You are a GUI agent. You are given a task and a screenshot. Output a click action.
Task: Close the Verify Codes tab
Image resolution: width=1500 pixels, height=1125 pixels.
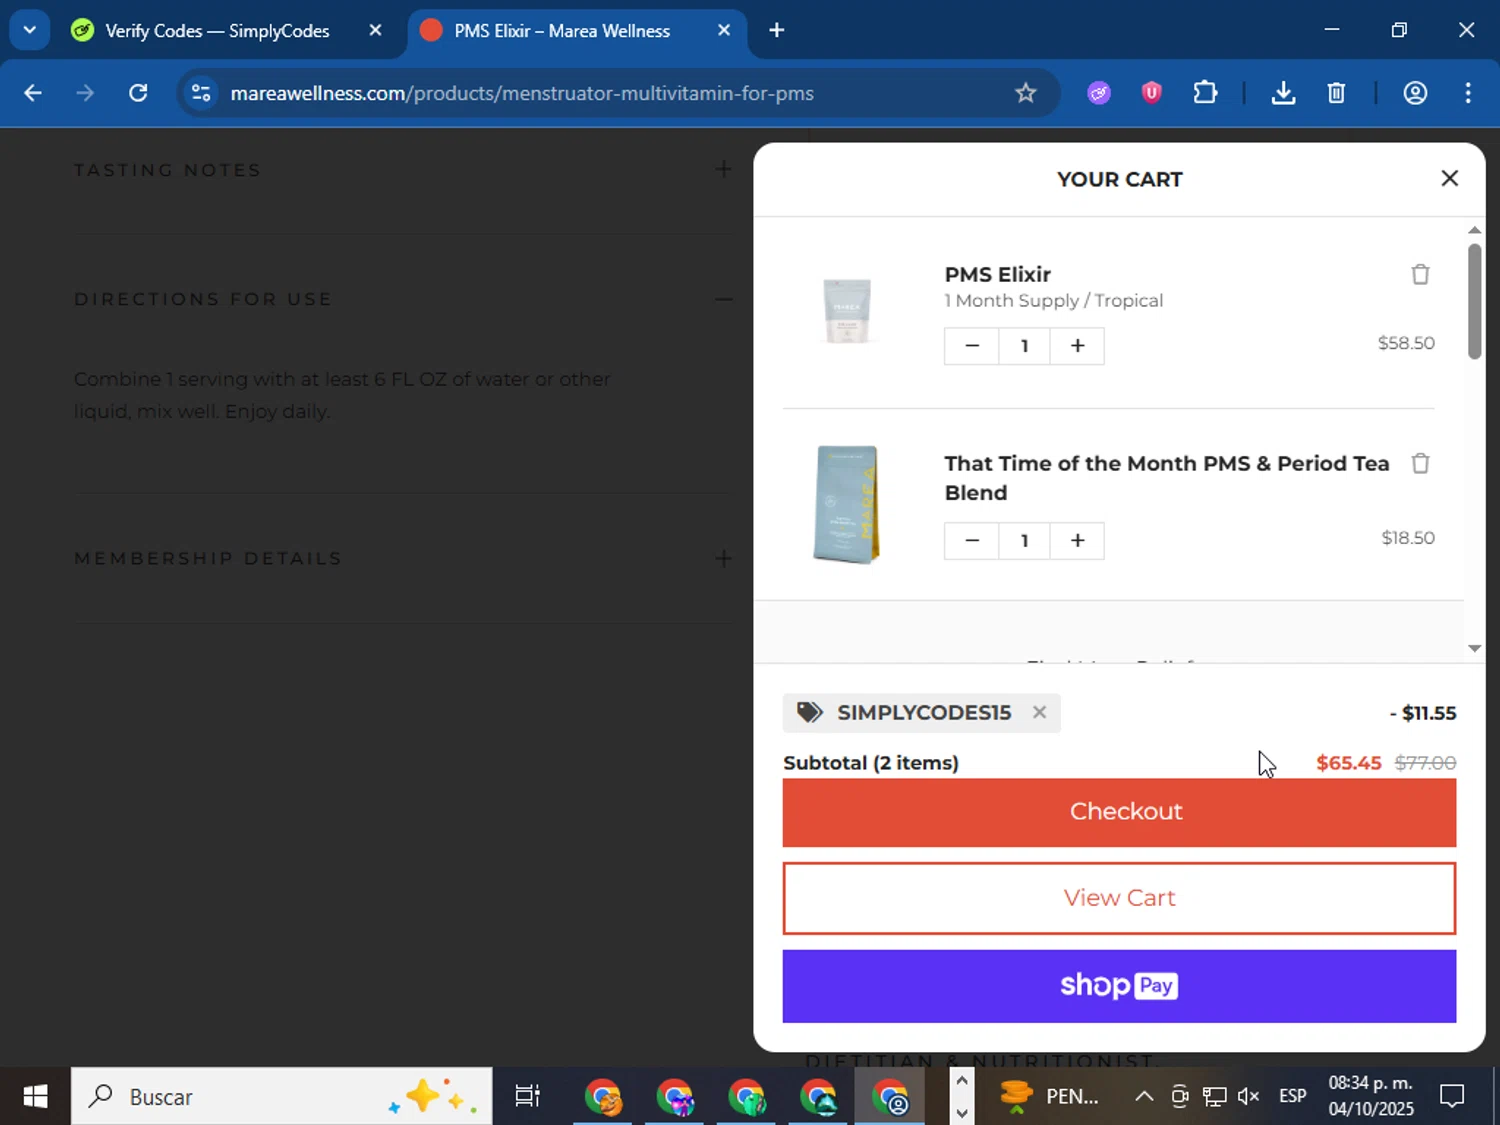tap(375, 30)
